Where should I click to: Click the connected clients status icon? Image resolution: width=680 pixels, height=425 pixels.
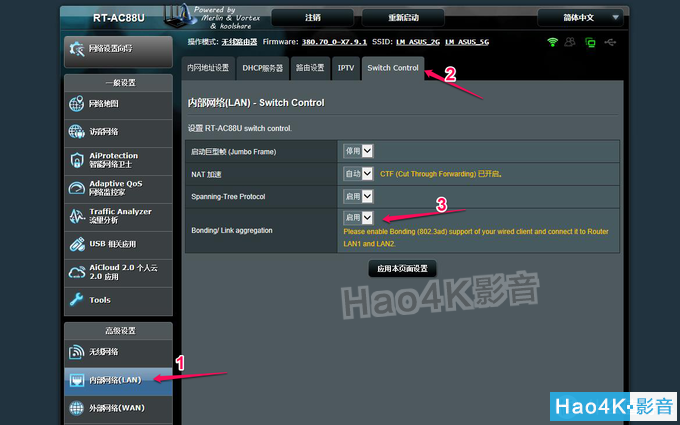(570, 42)
